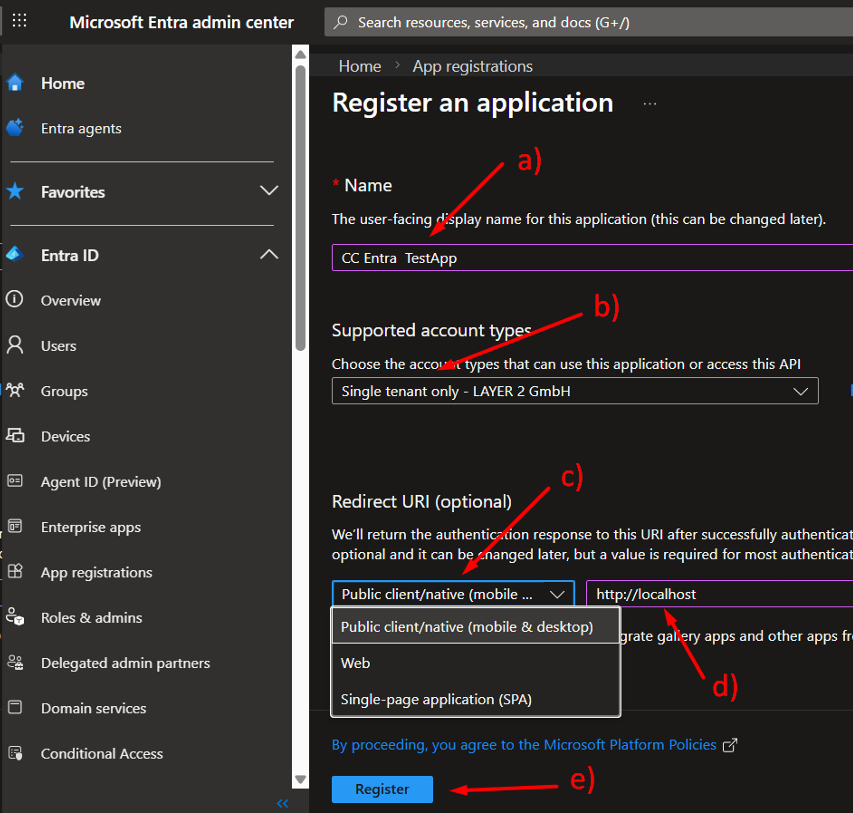Collapse the sidebar with double-chevron icon
The image size is (853, 813).
[282, 803]
